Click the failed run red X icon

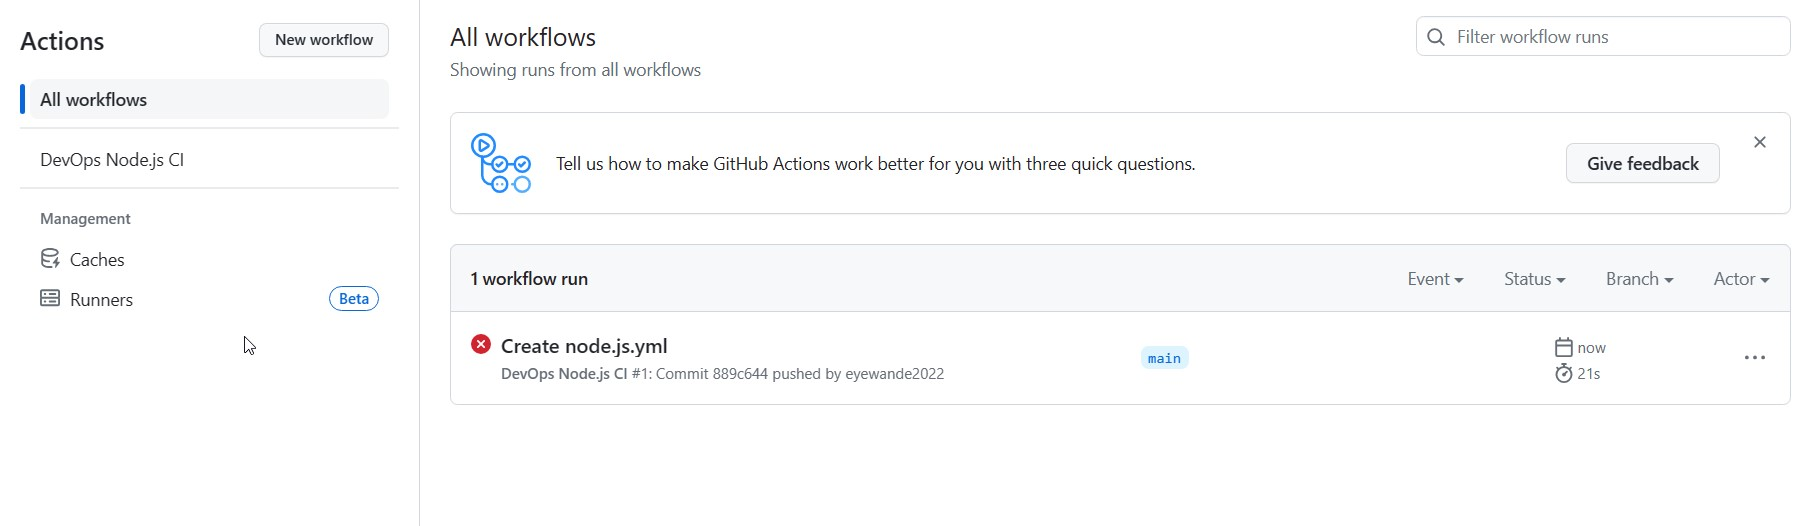point(481,344)
